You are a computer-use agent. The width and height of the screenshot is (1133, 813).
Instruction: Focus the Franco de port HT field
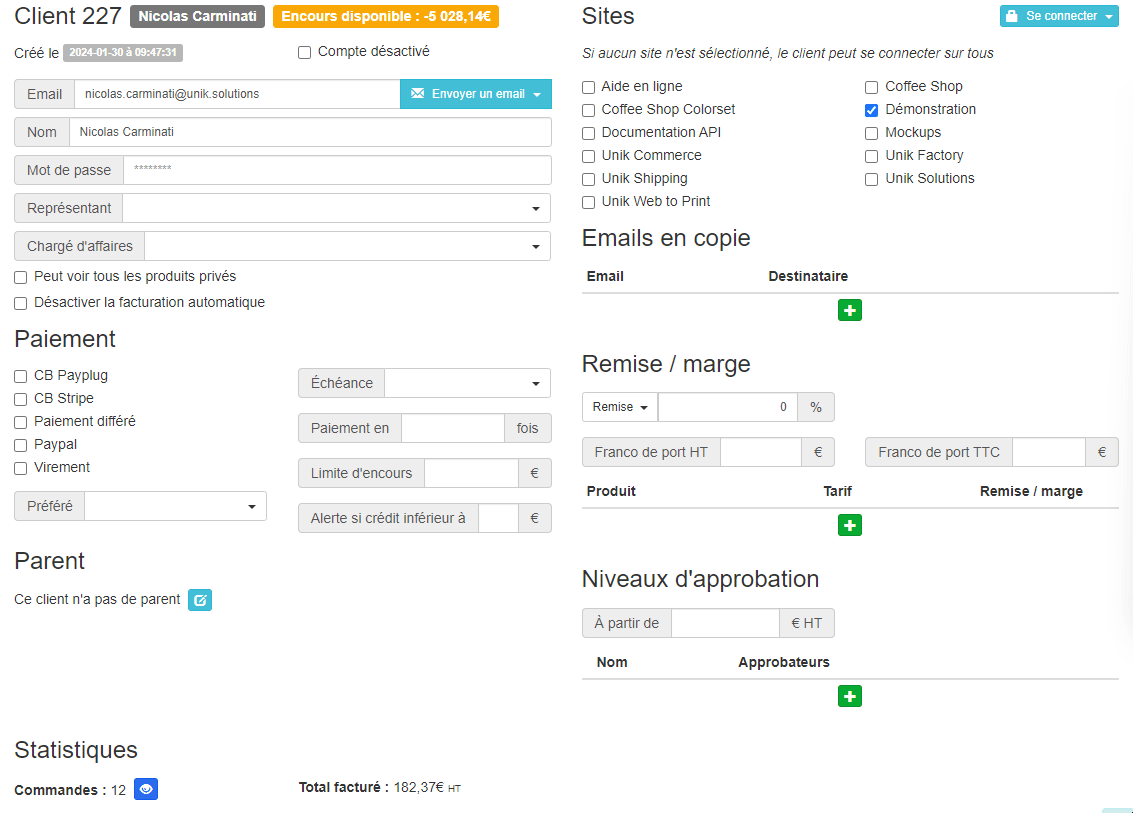click(760, 452)
